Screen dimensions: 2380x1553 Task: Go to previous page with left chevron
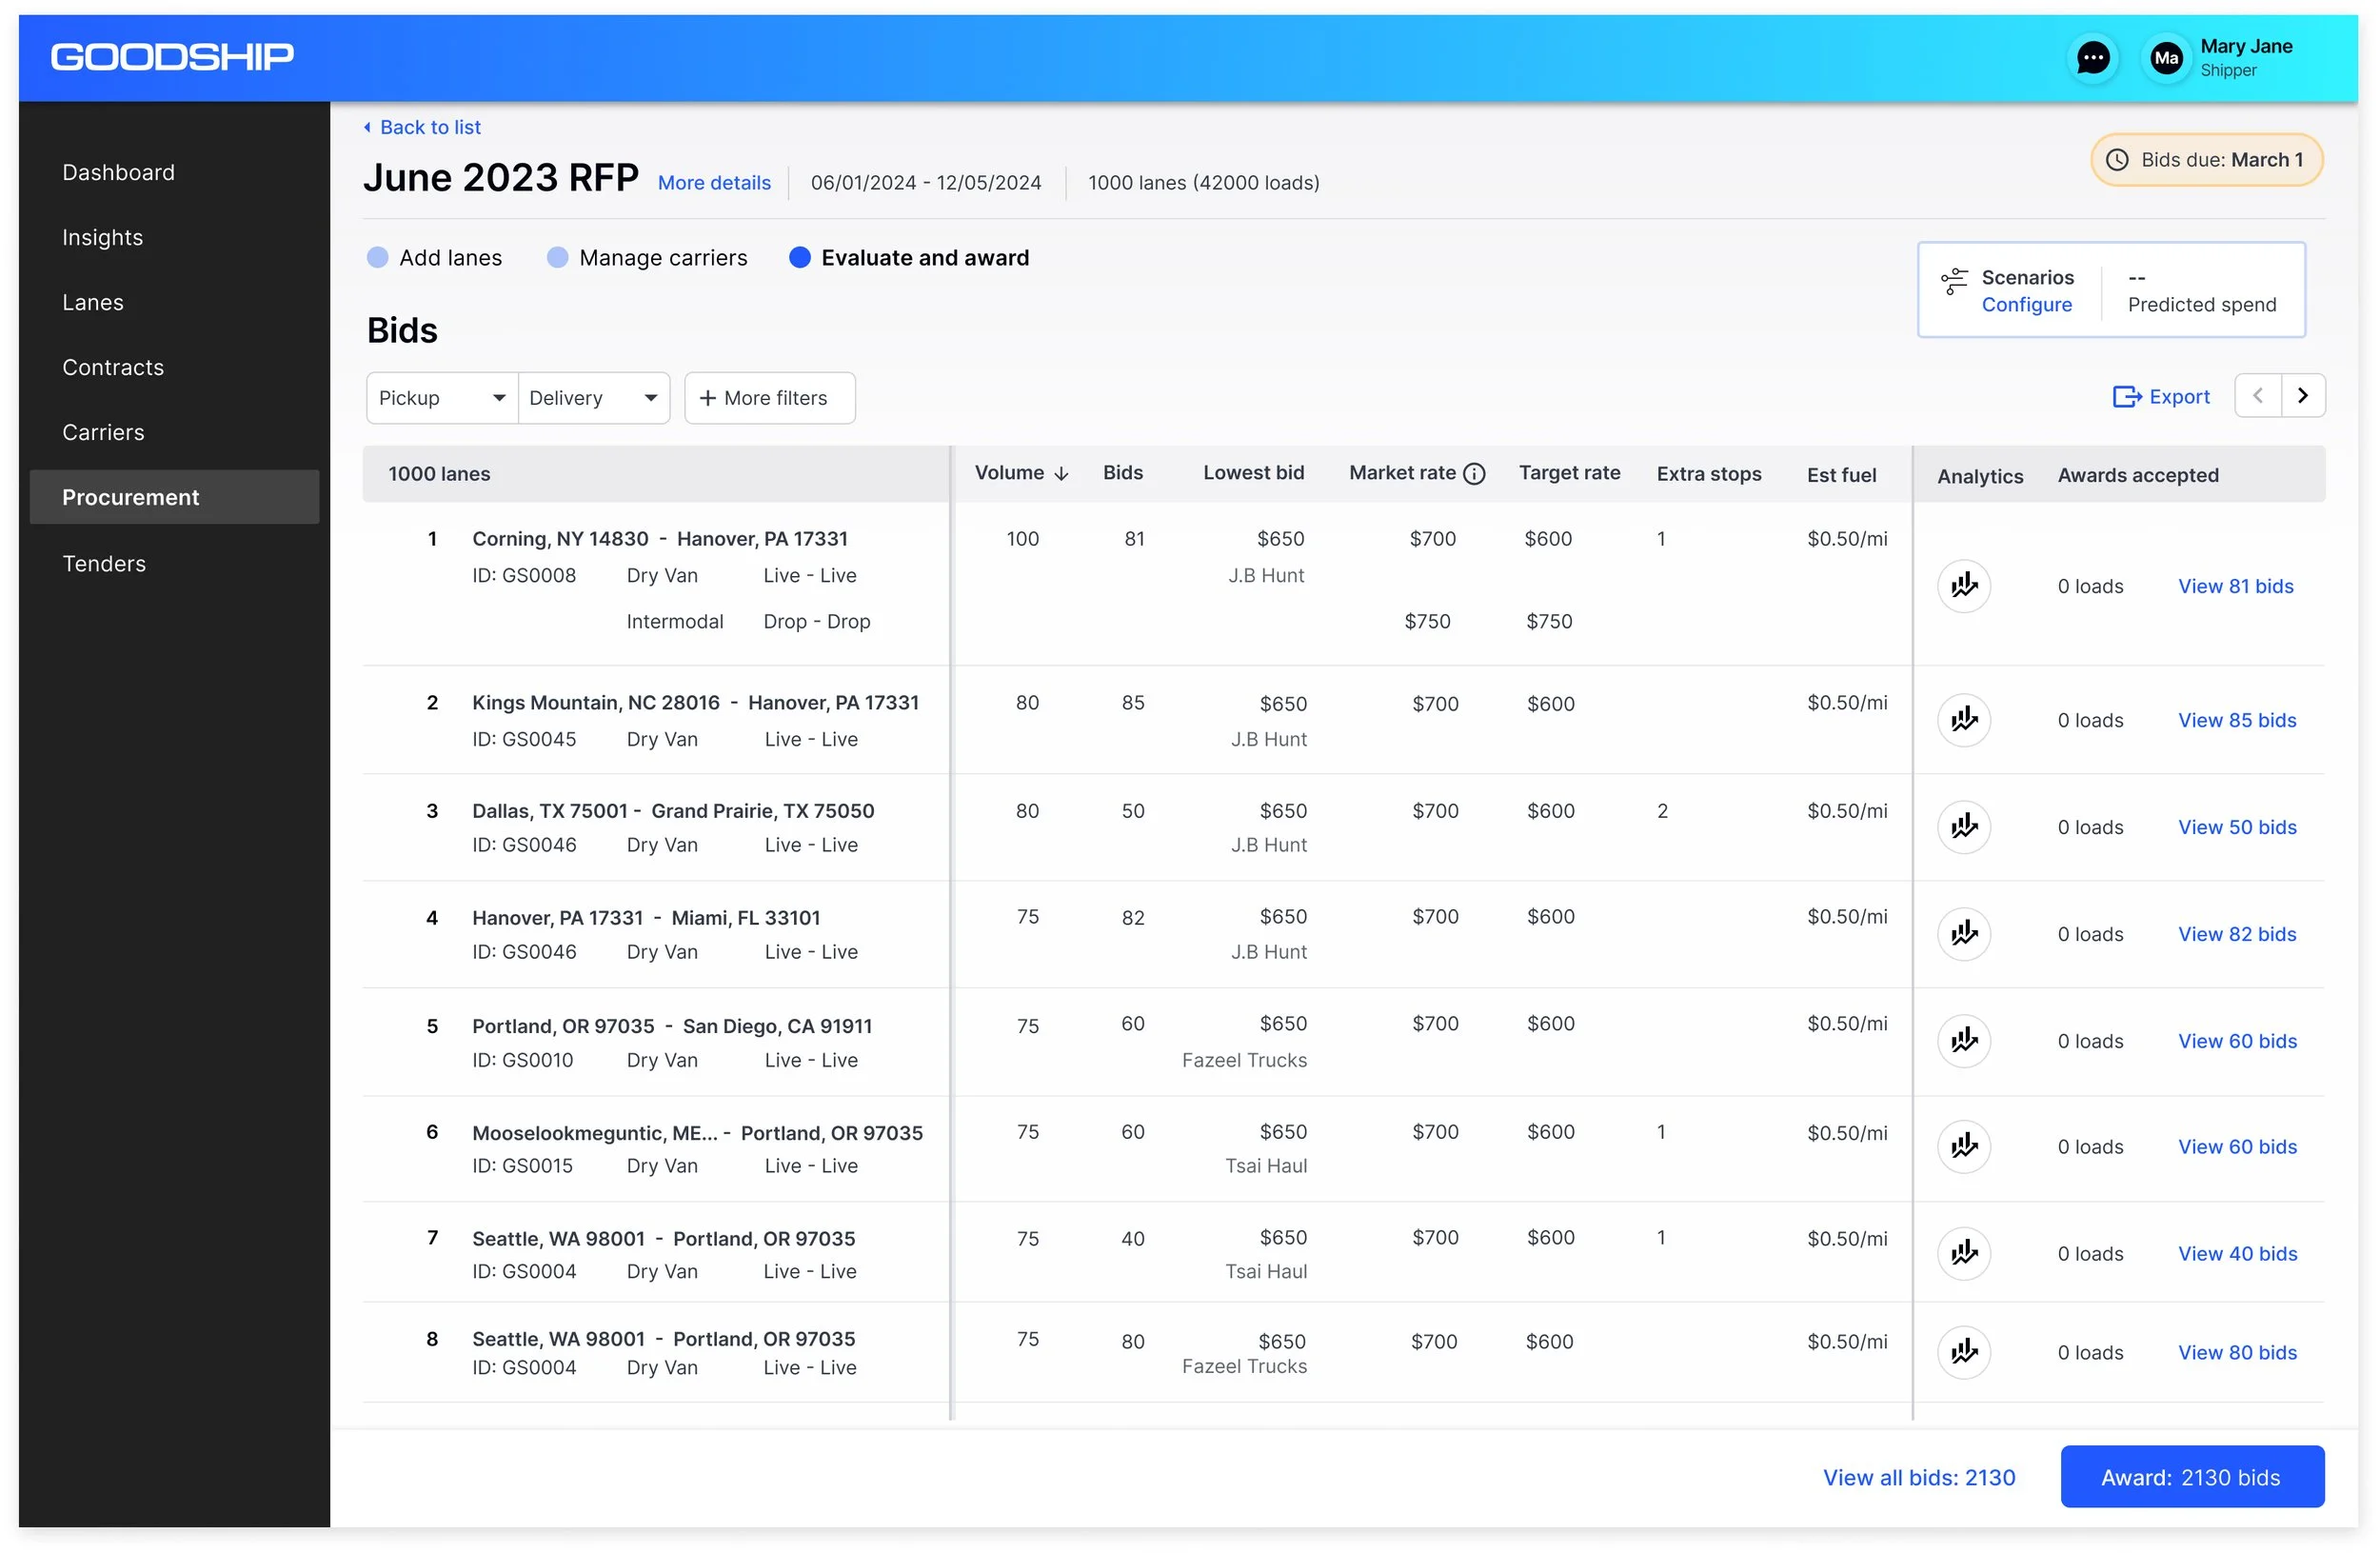(2257, 396)
